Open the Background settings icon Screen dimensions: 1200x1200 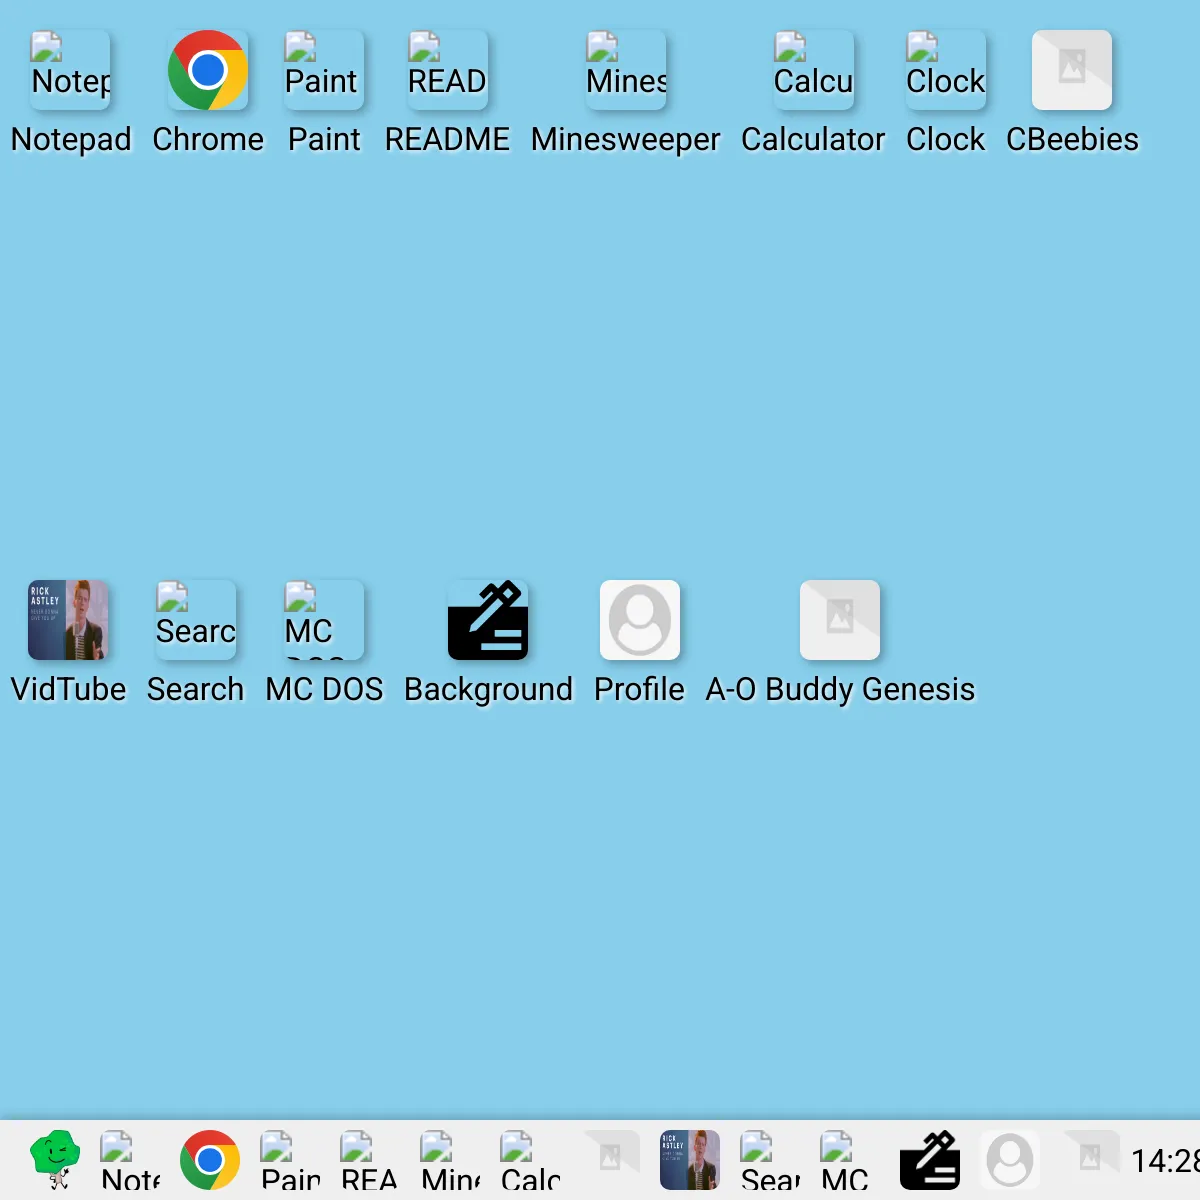tap(488, 619)
